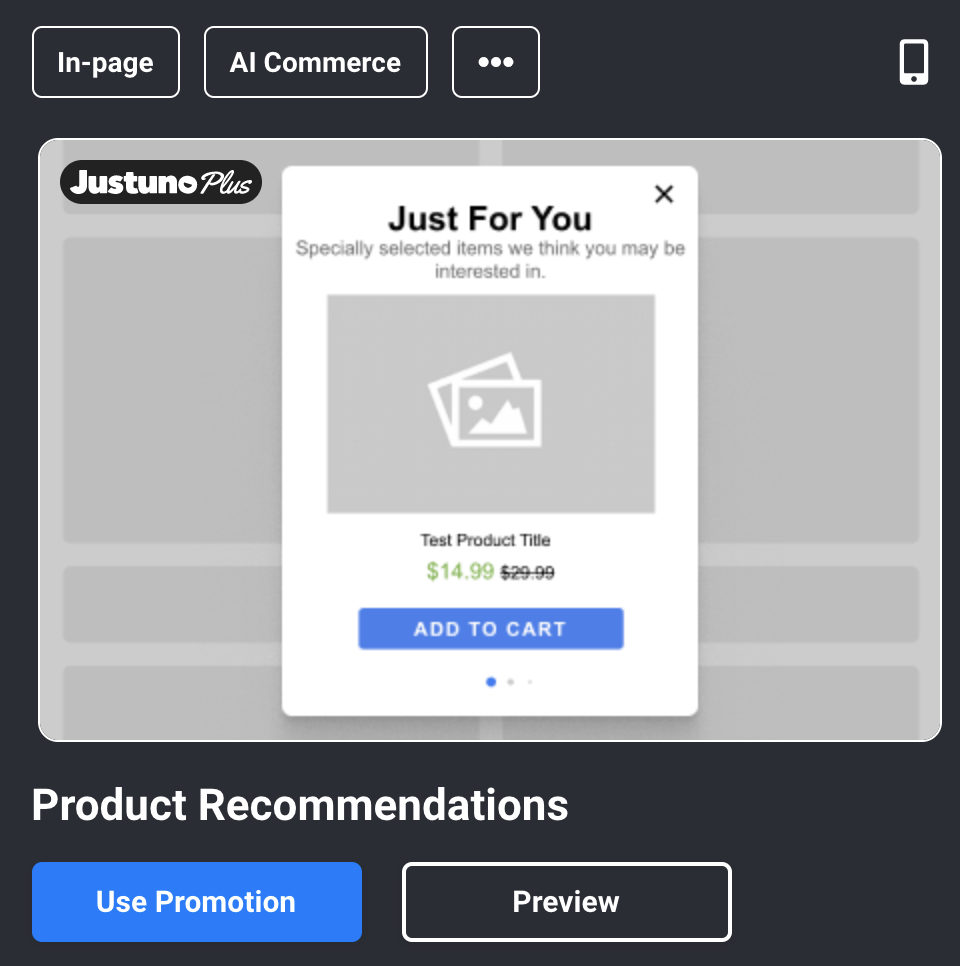Open the ellipsis more-options menu
This screenshot has height=966, width=960.
[x=495, y=62]
